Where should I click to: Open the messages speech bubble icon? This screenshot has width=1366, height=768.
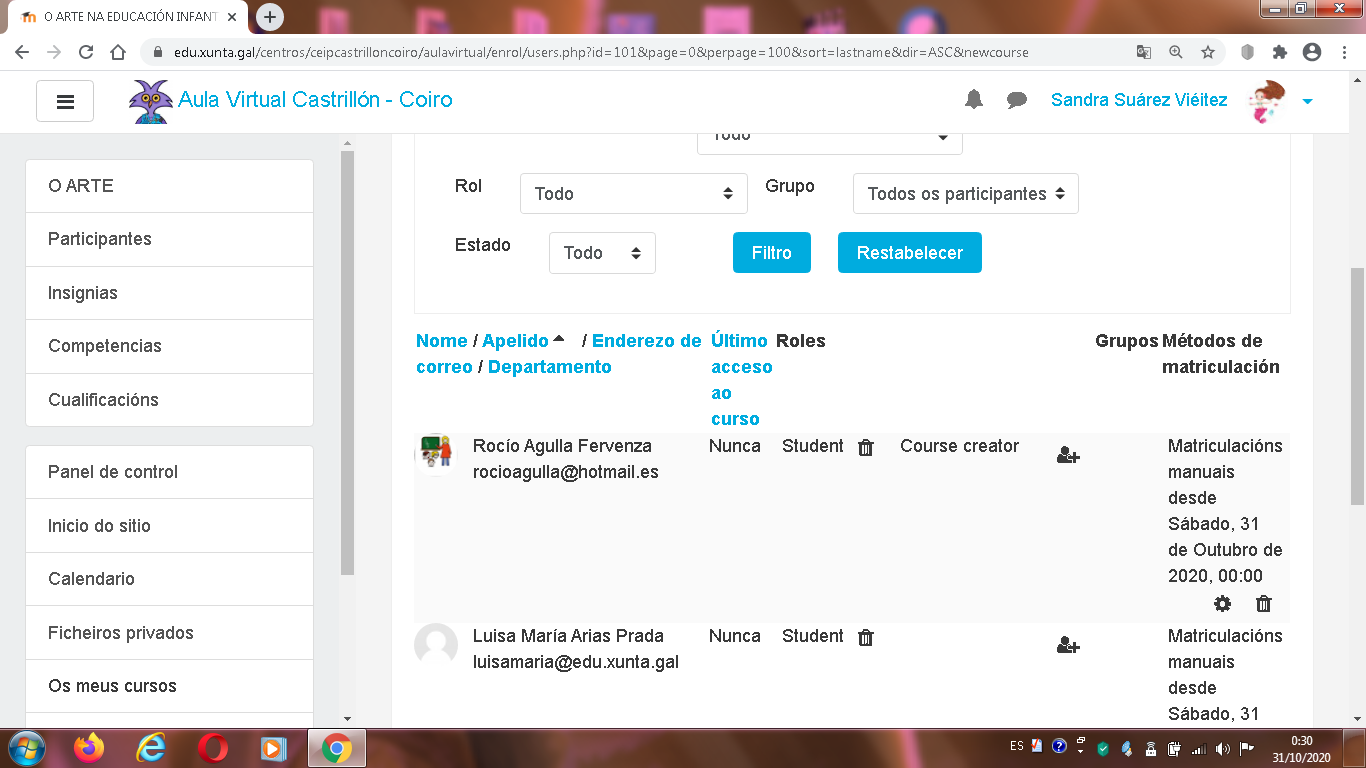pyautogui.click(x=1017, y=100)
